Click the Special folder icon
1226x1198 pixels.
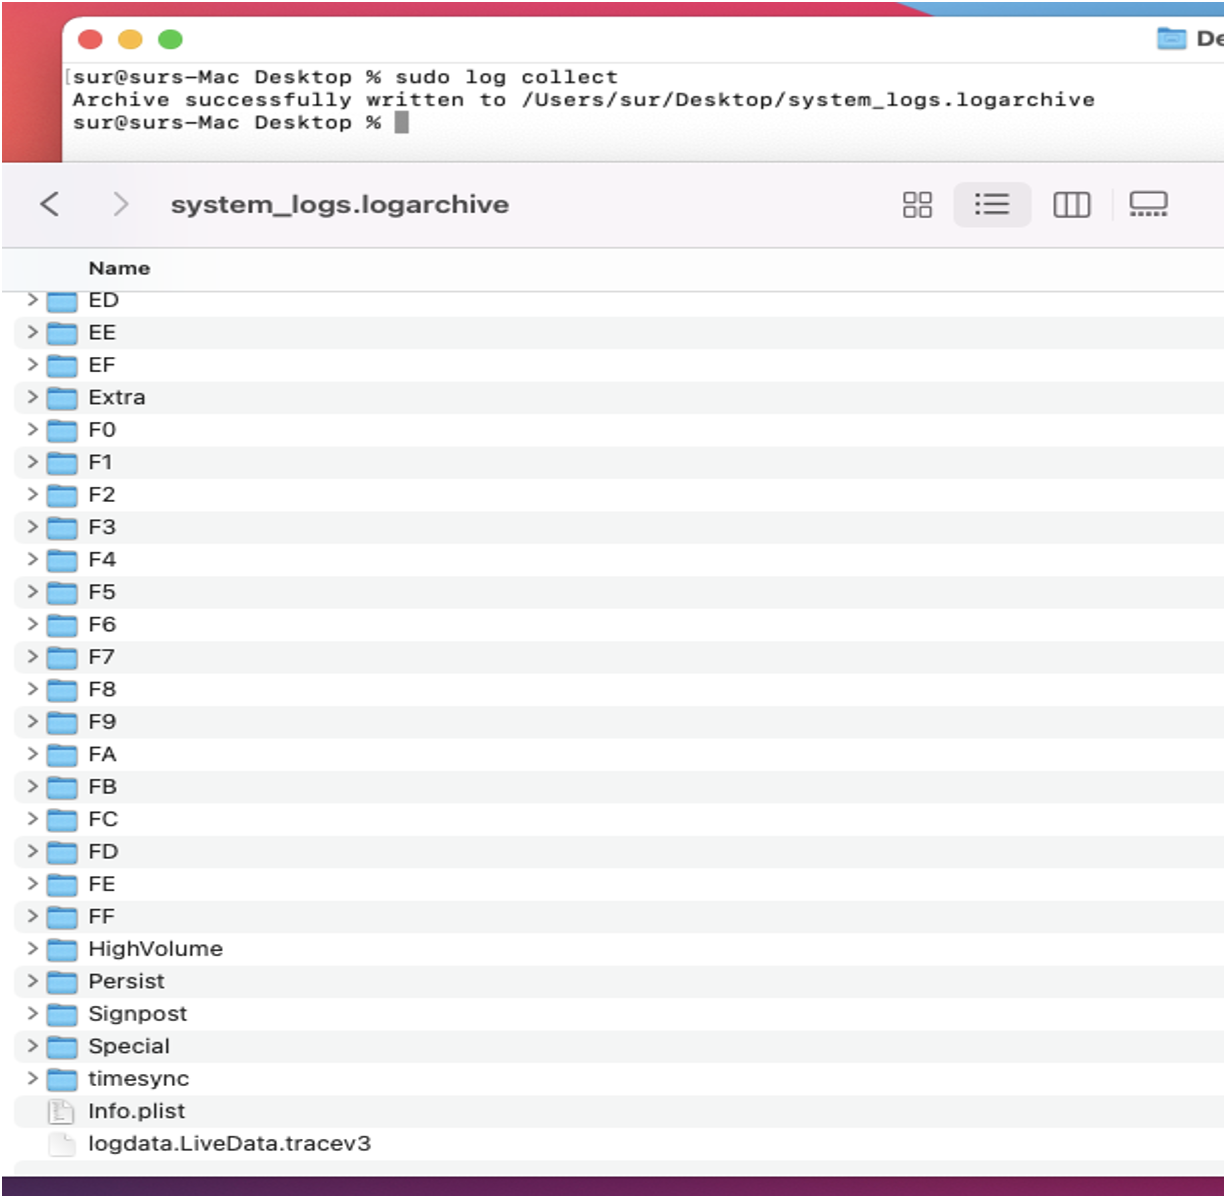(62, 1047)
